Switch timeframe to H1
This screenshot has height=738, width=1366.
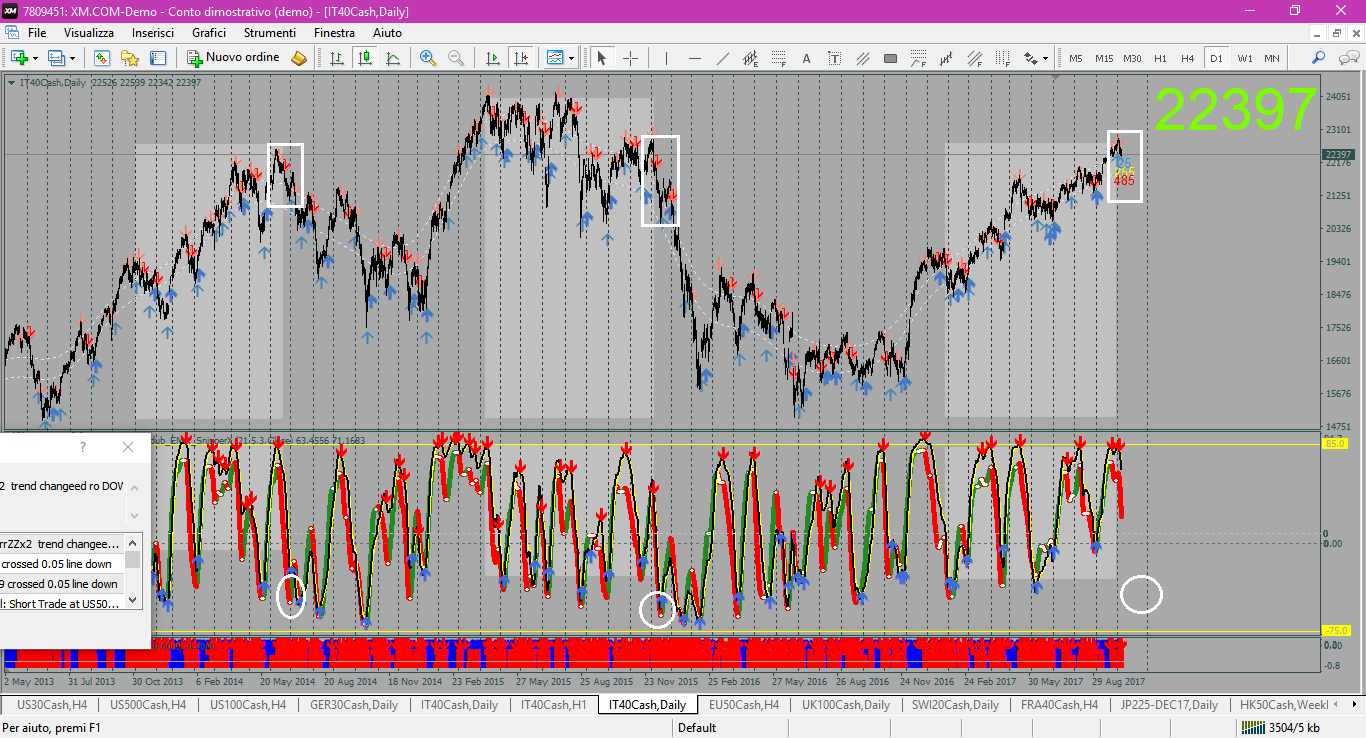[1160, 58]
